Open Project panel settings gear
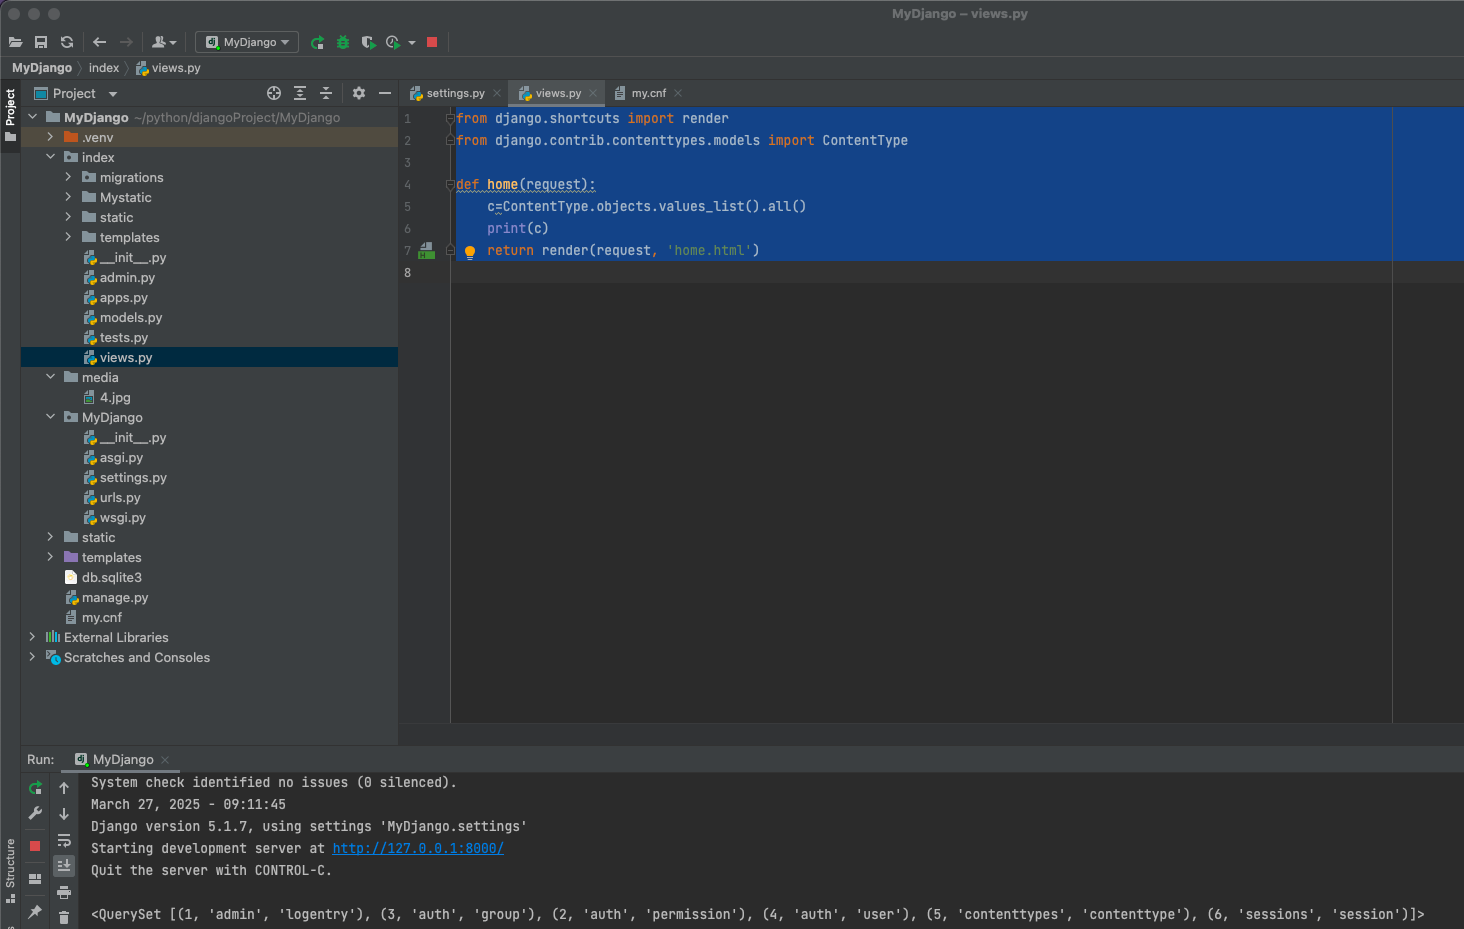The width and height of the screenshot is (1464, 929). (x=359, y=93)
